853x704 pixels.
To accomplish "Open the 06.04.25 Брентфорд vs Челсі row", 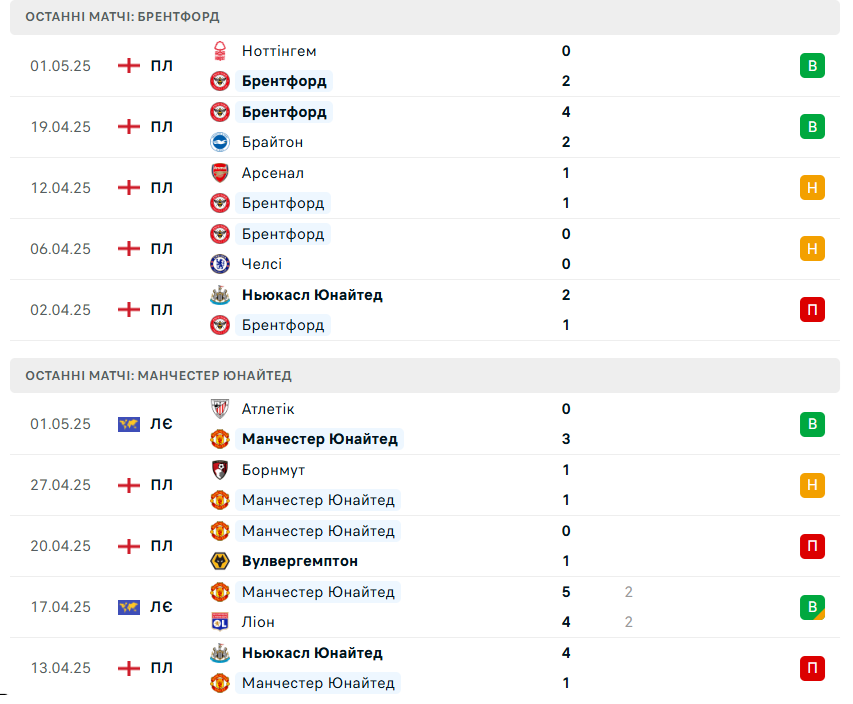I will [425, 249].
